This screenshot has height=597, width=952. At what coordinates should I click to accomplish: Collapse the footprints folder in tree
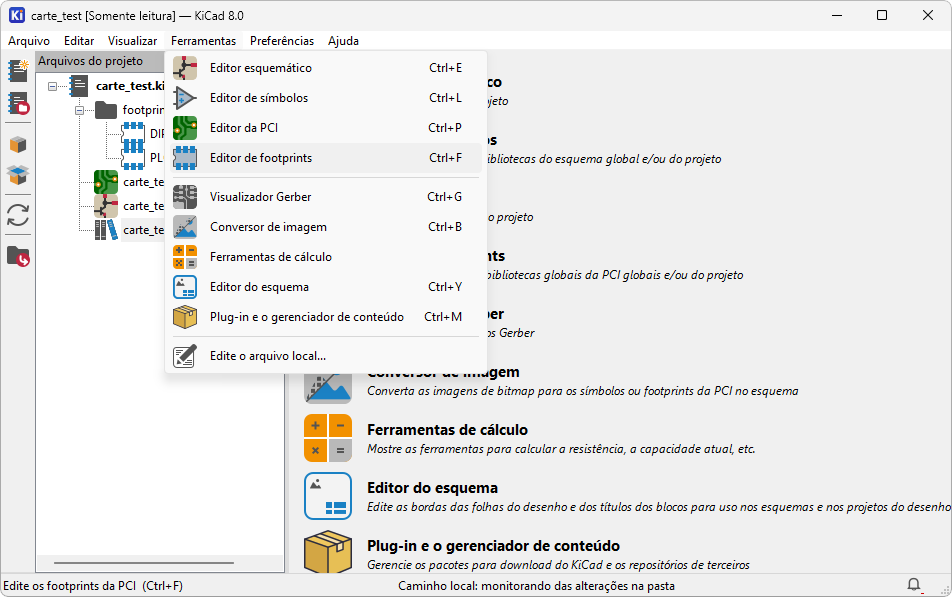point(78,110)
